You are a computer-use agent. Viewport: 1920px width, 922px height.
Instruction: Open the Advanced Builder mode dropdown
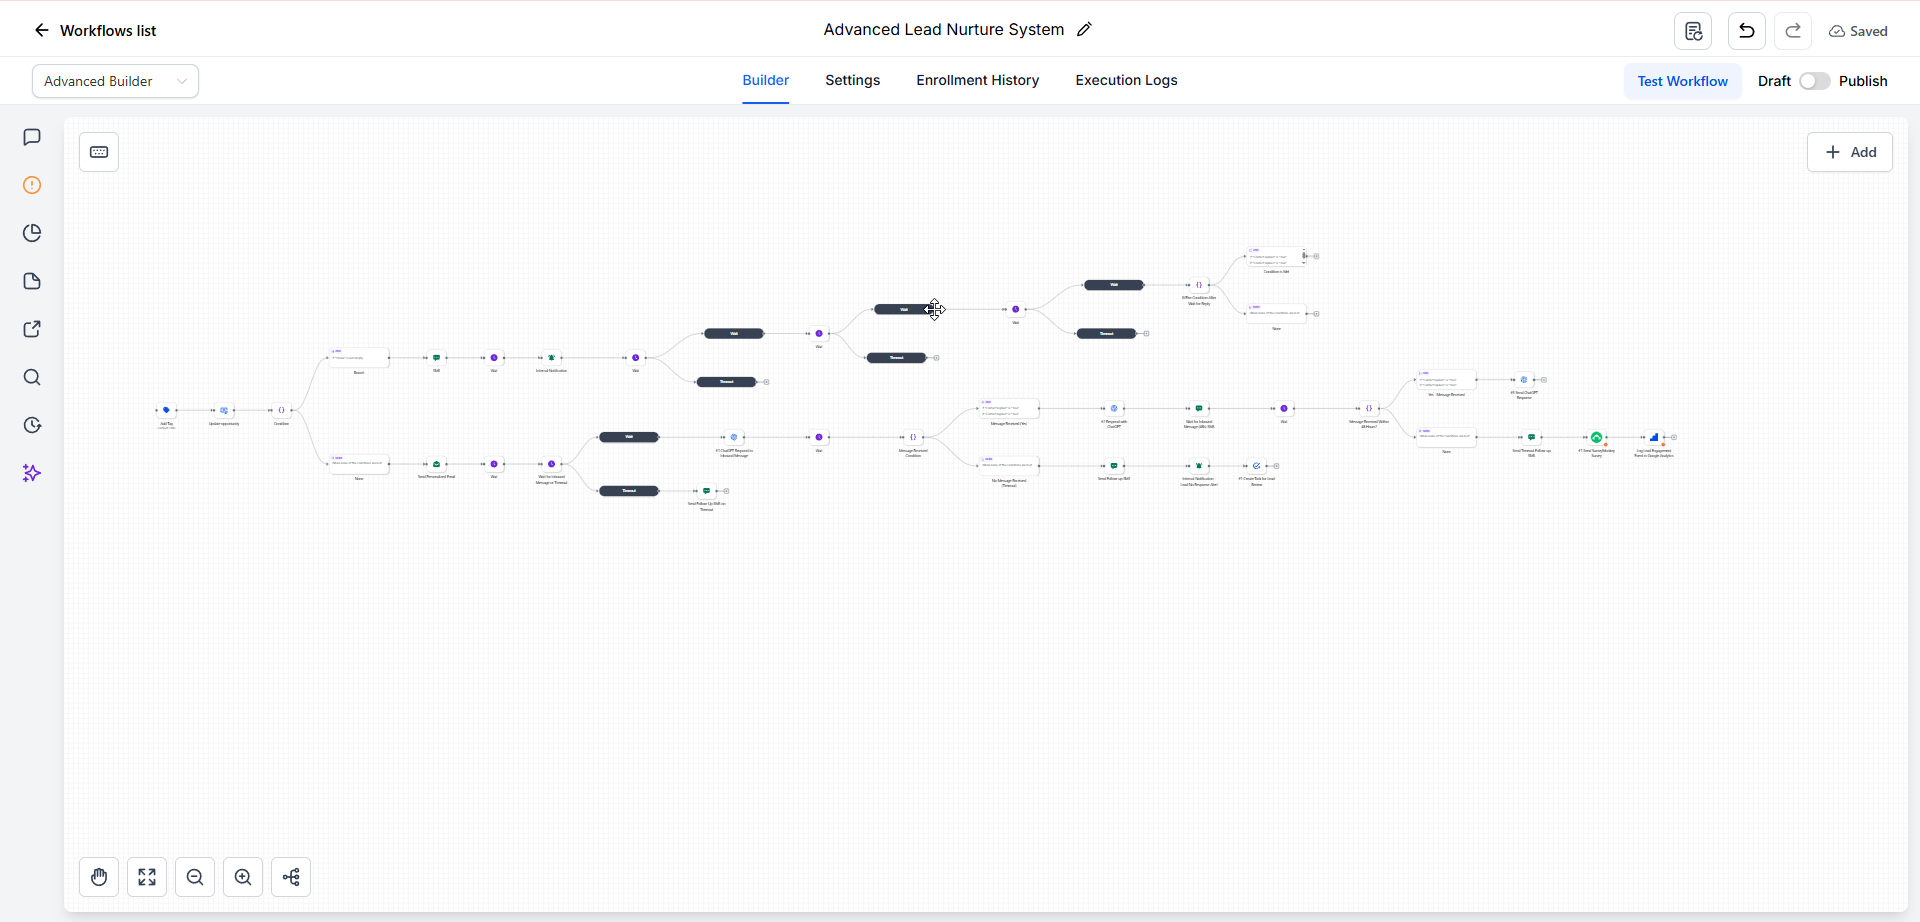click(115, 81)
